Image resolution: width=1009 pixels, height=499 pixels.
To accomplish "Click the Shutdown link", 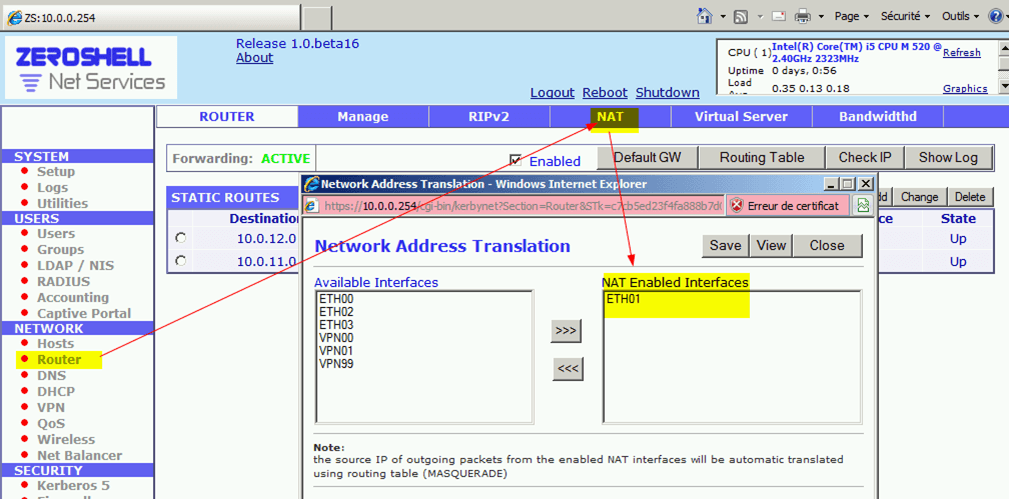I will (x=667, y=93).
